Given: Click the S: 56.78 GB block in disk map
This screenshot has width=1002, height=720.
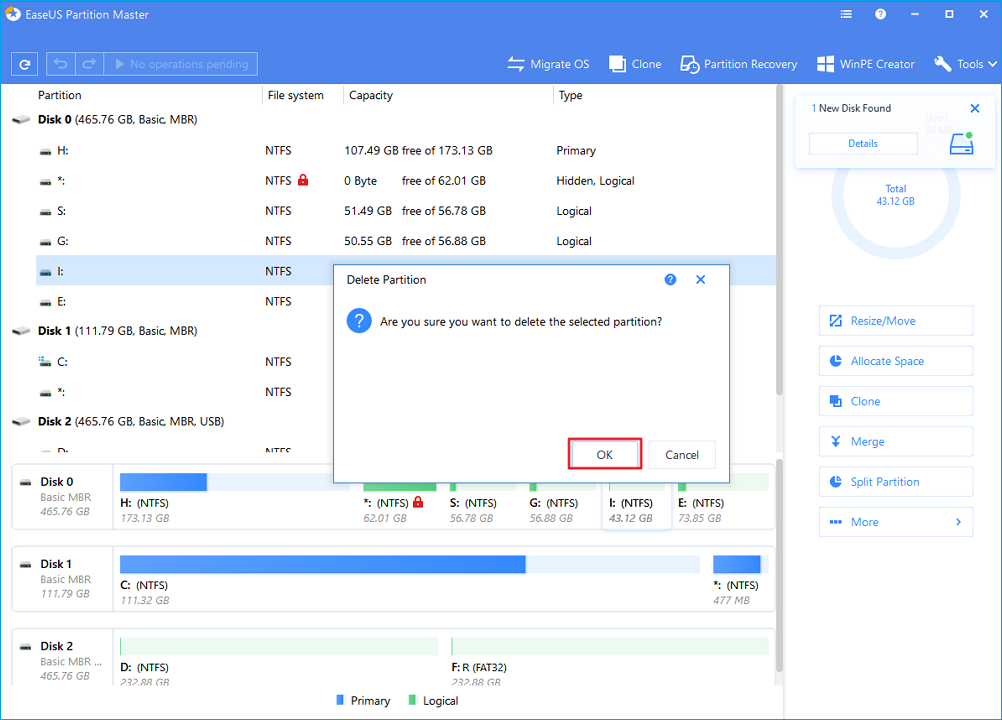Looking at the screenshot, I should (483, 501).
